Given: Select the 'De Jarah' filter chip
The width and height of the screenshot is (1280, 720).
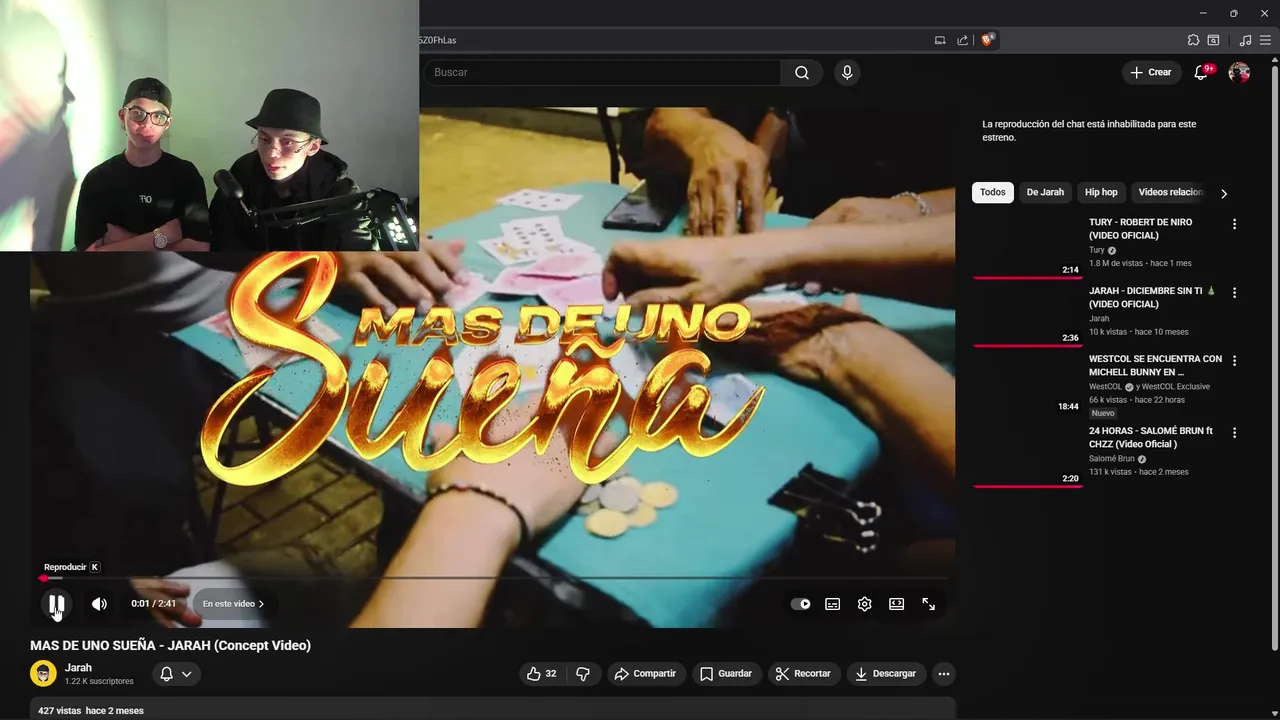Looking at the screenshot, I should (x=1045, y=192).
